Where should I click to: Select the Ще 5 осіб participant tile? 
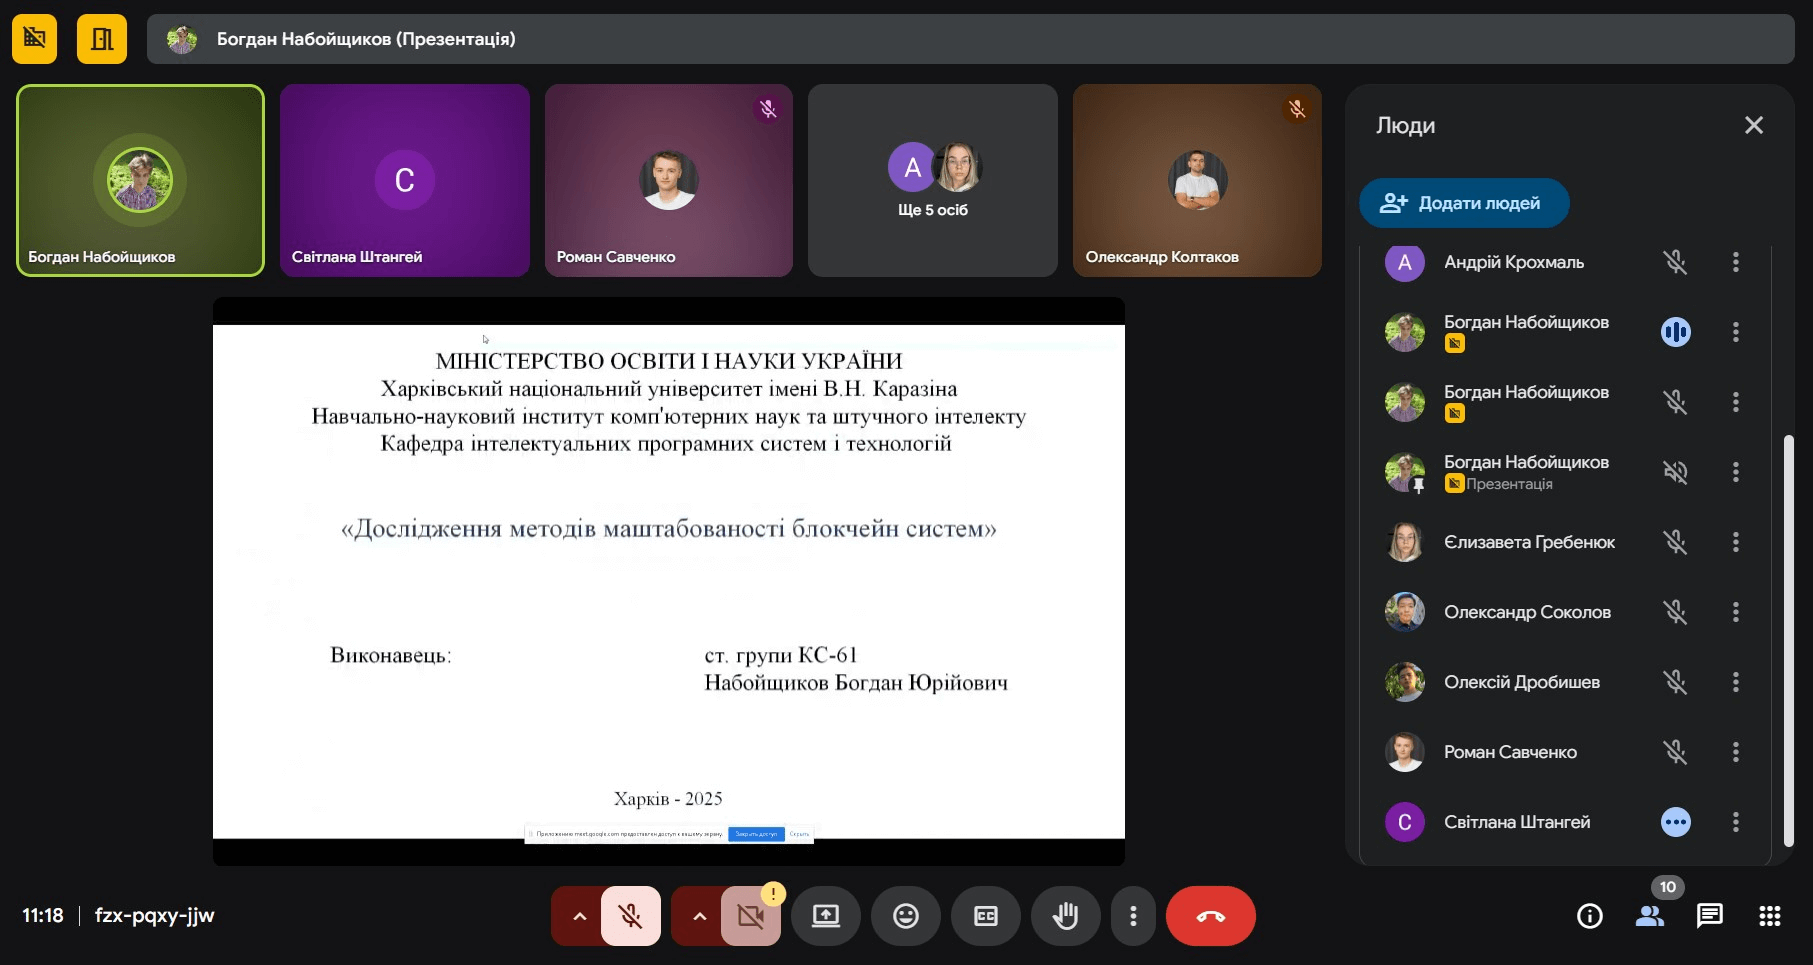[932, 181]
